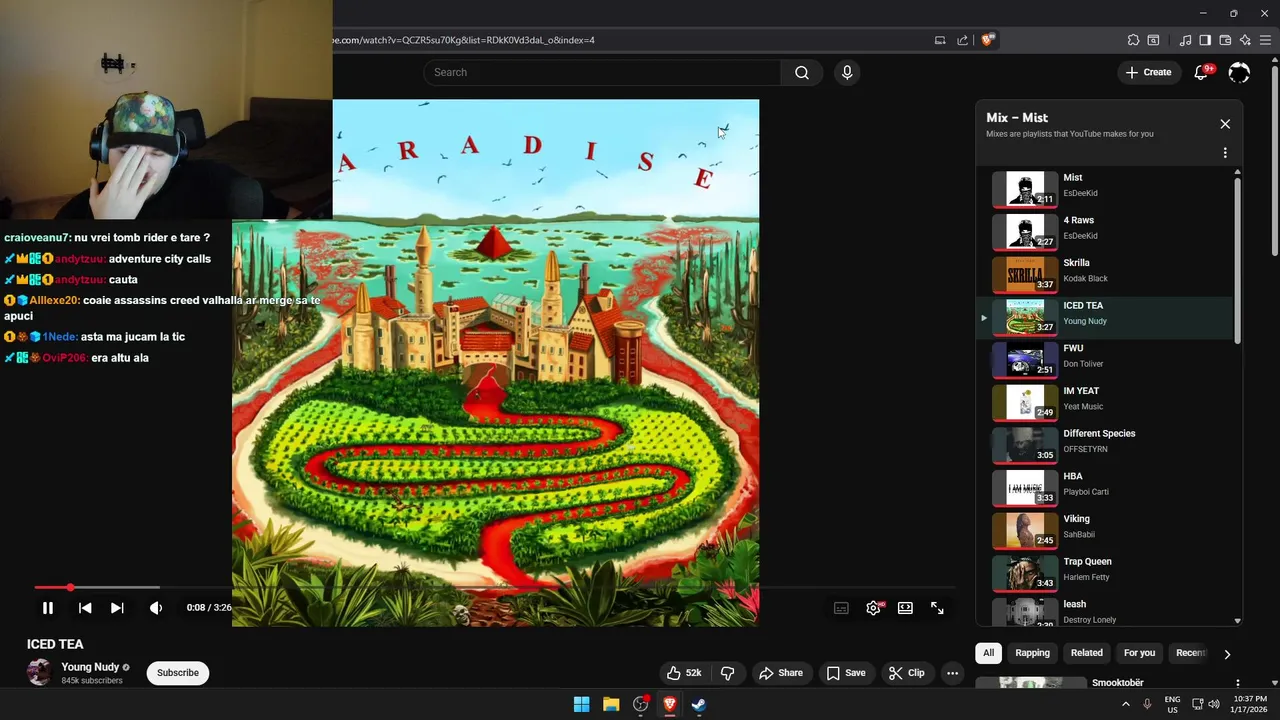Screen dimensions: 1280x720
Task: Like the video (52k)
Action: pyautogui.click(x=684, y=673)
